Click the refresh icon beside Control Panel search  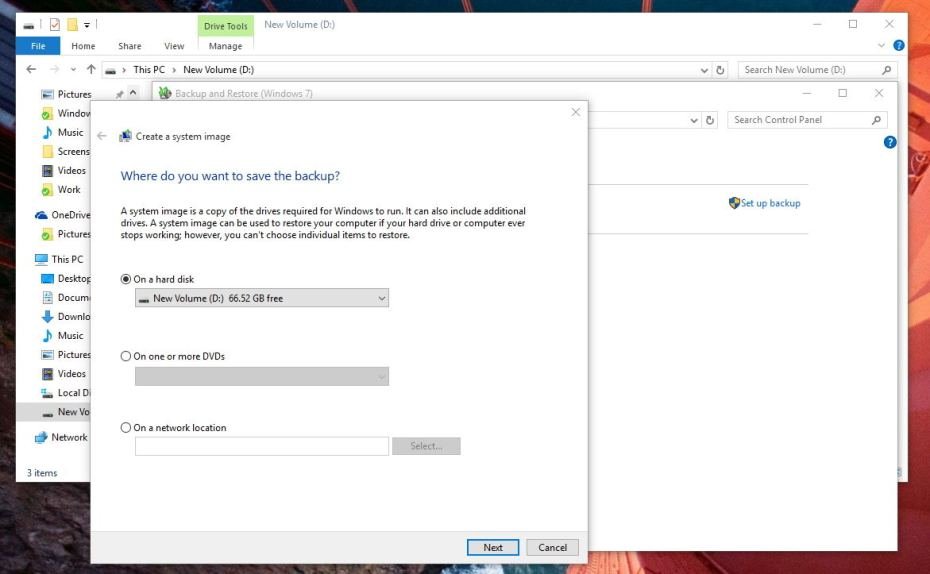(x=710, y=120)
